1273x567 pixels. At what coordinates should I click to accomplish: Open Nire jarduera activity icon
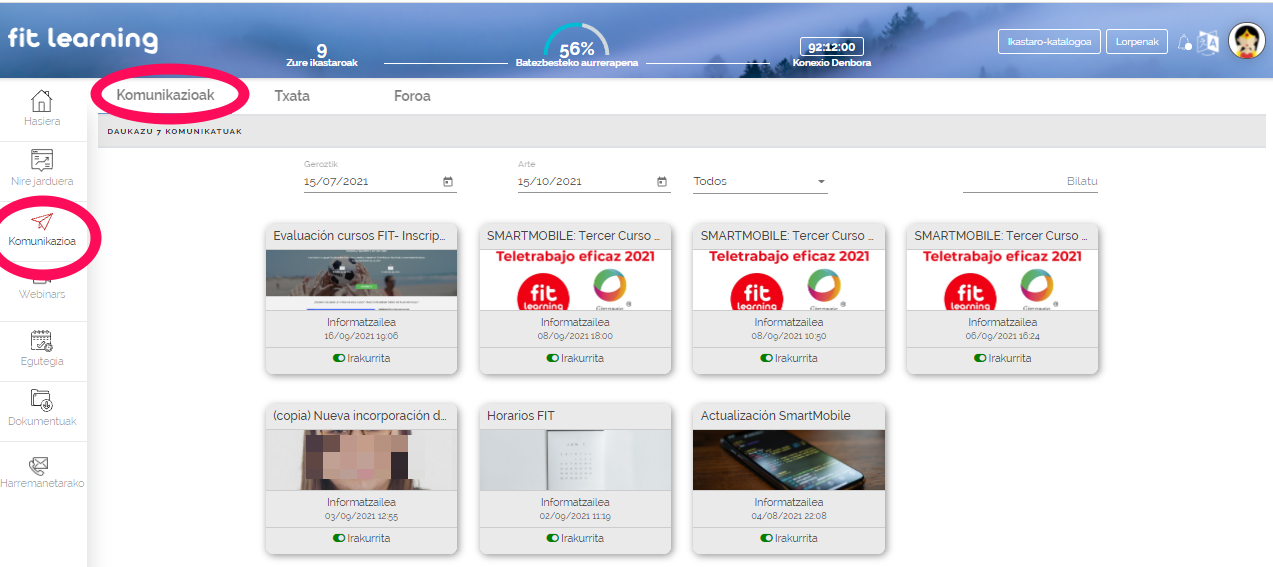click(42, 160)
